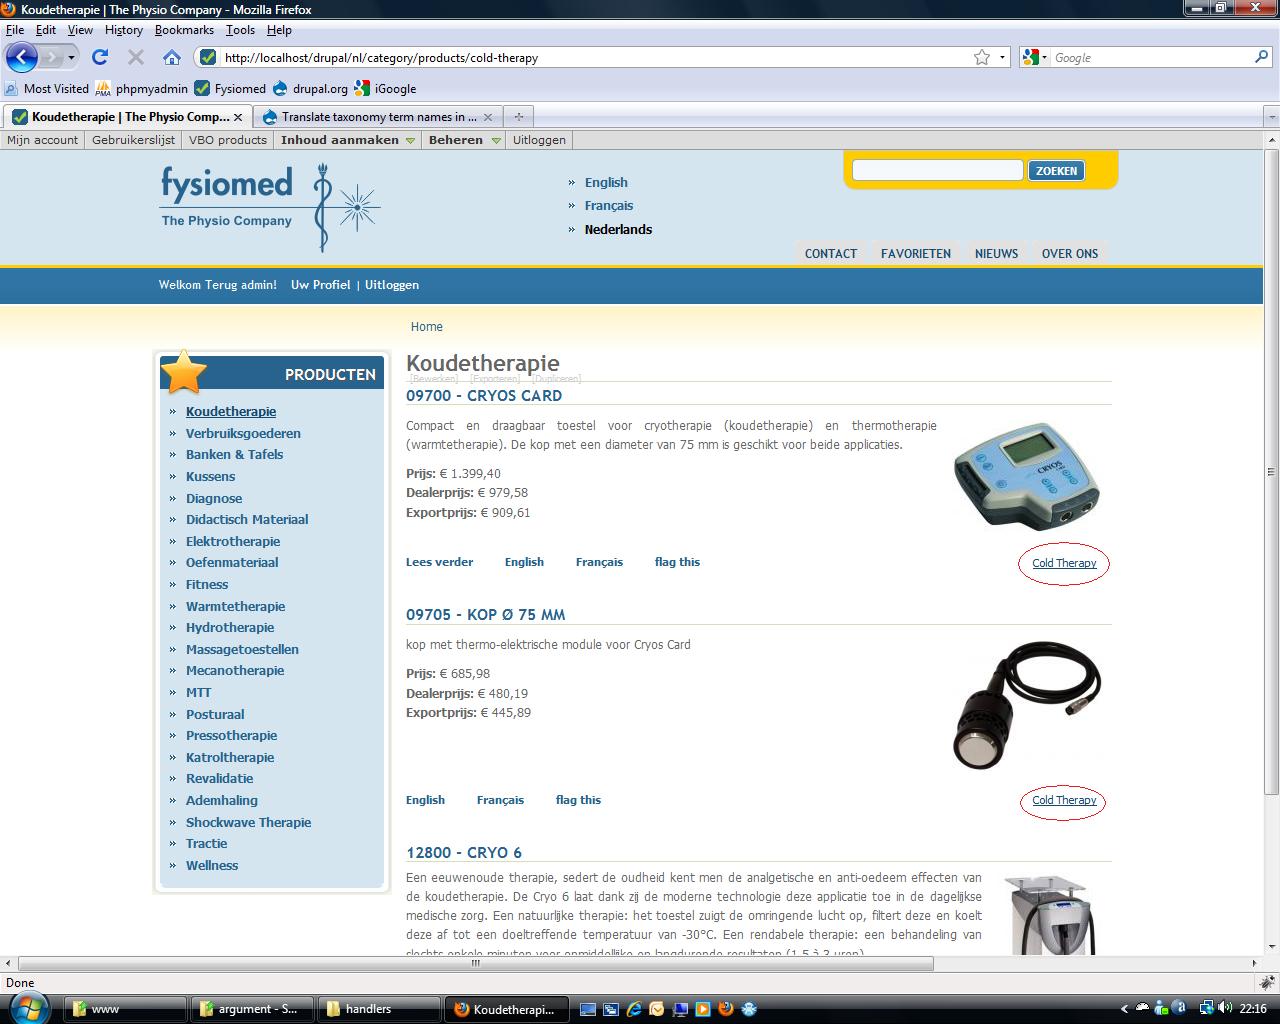1280x1024 pixels.
Task: Switch to the argument taskbar window
Action: (x=252, y=1009)
